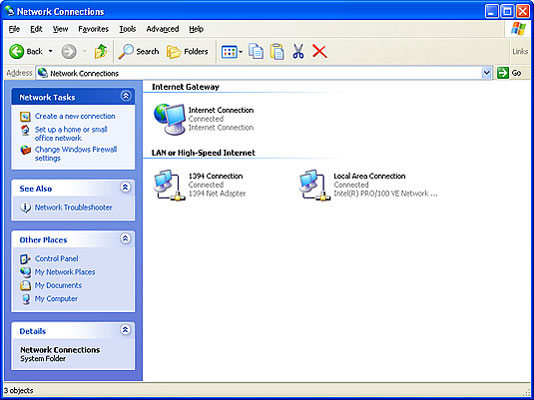Expand the address bar dropdown

487,73
